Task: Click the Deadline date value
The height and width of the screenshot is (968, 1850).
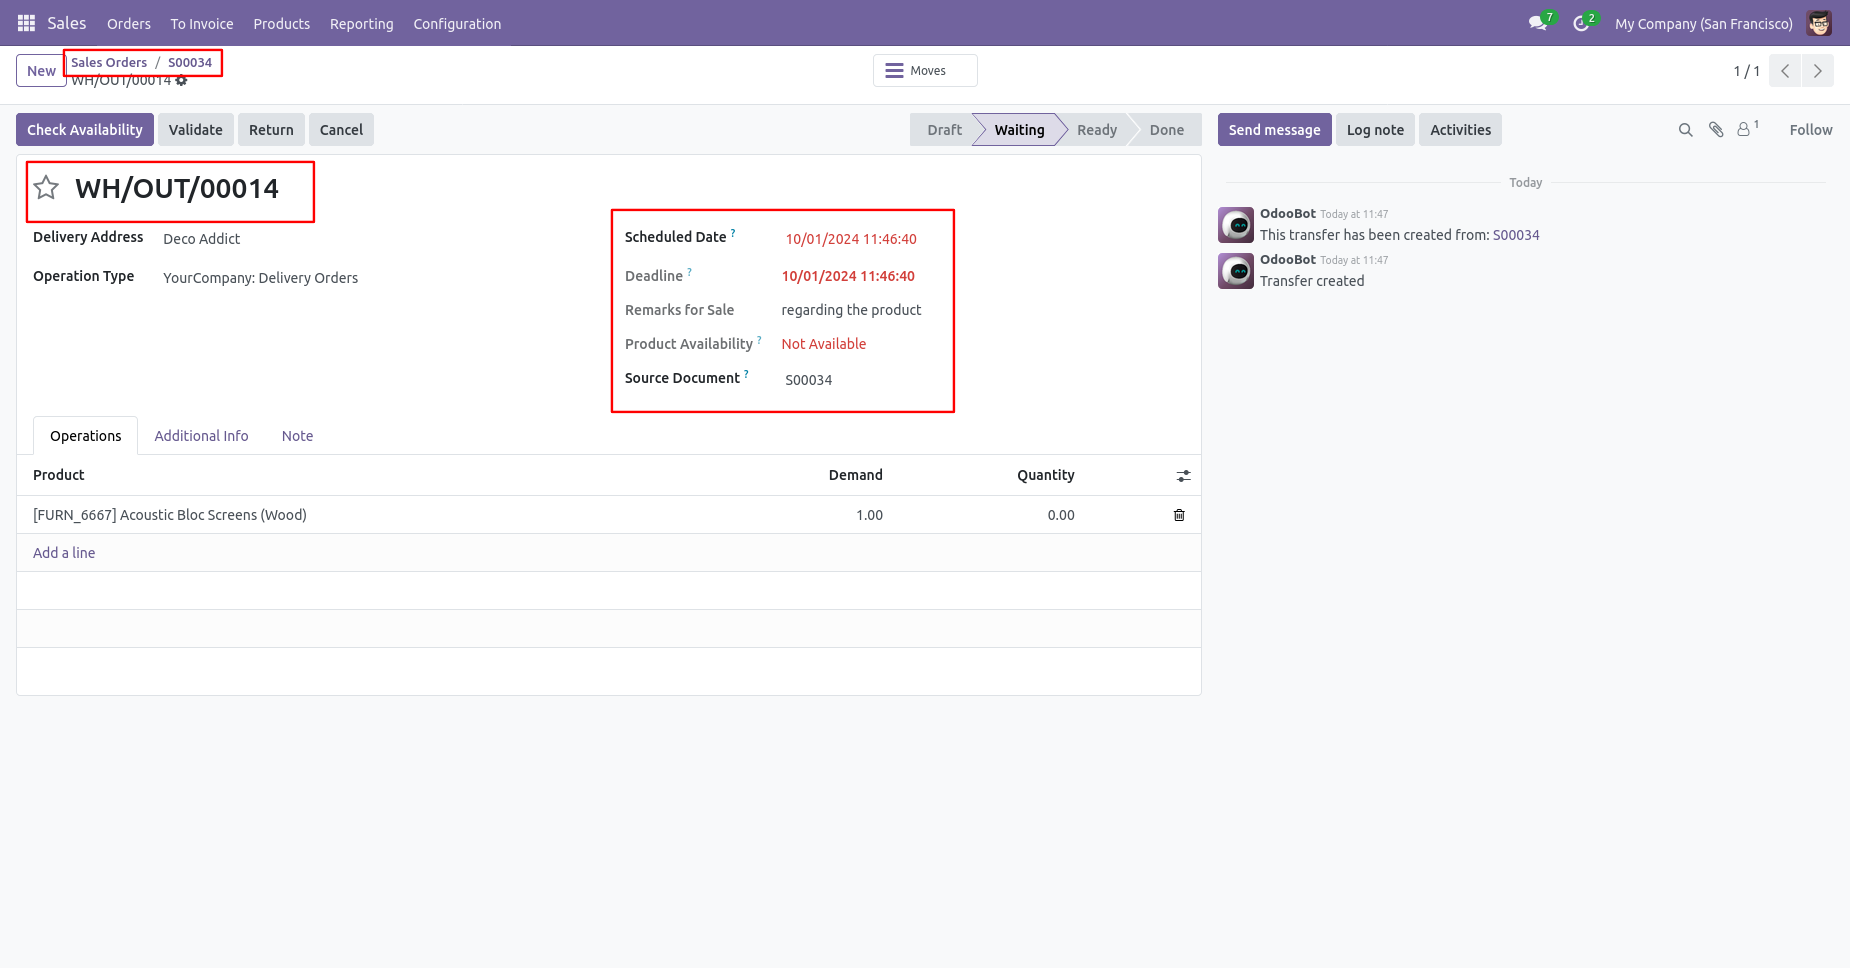Action: [x=848, y=276]
